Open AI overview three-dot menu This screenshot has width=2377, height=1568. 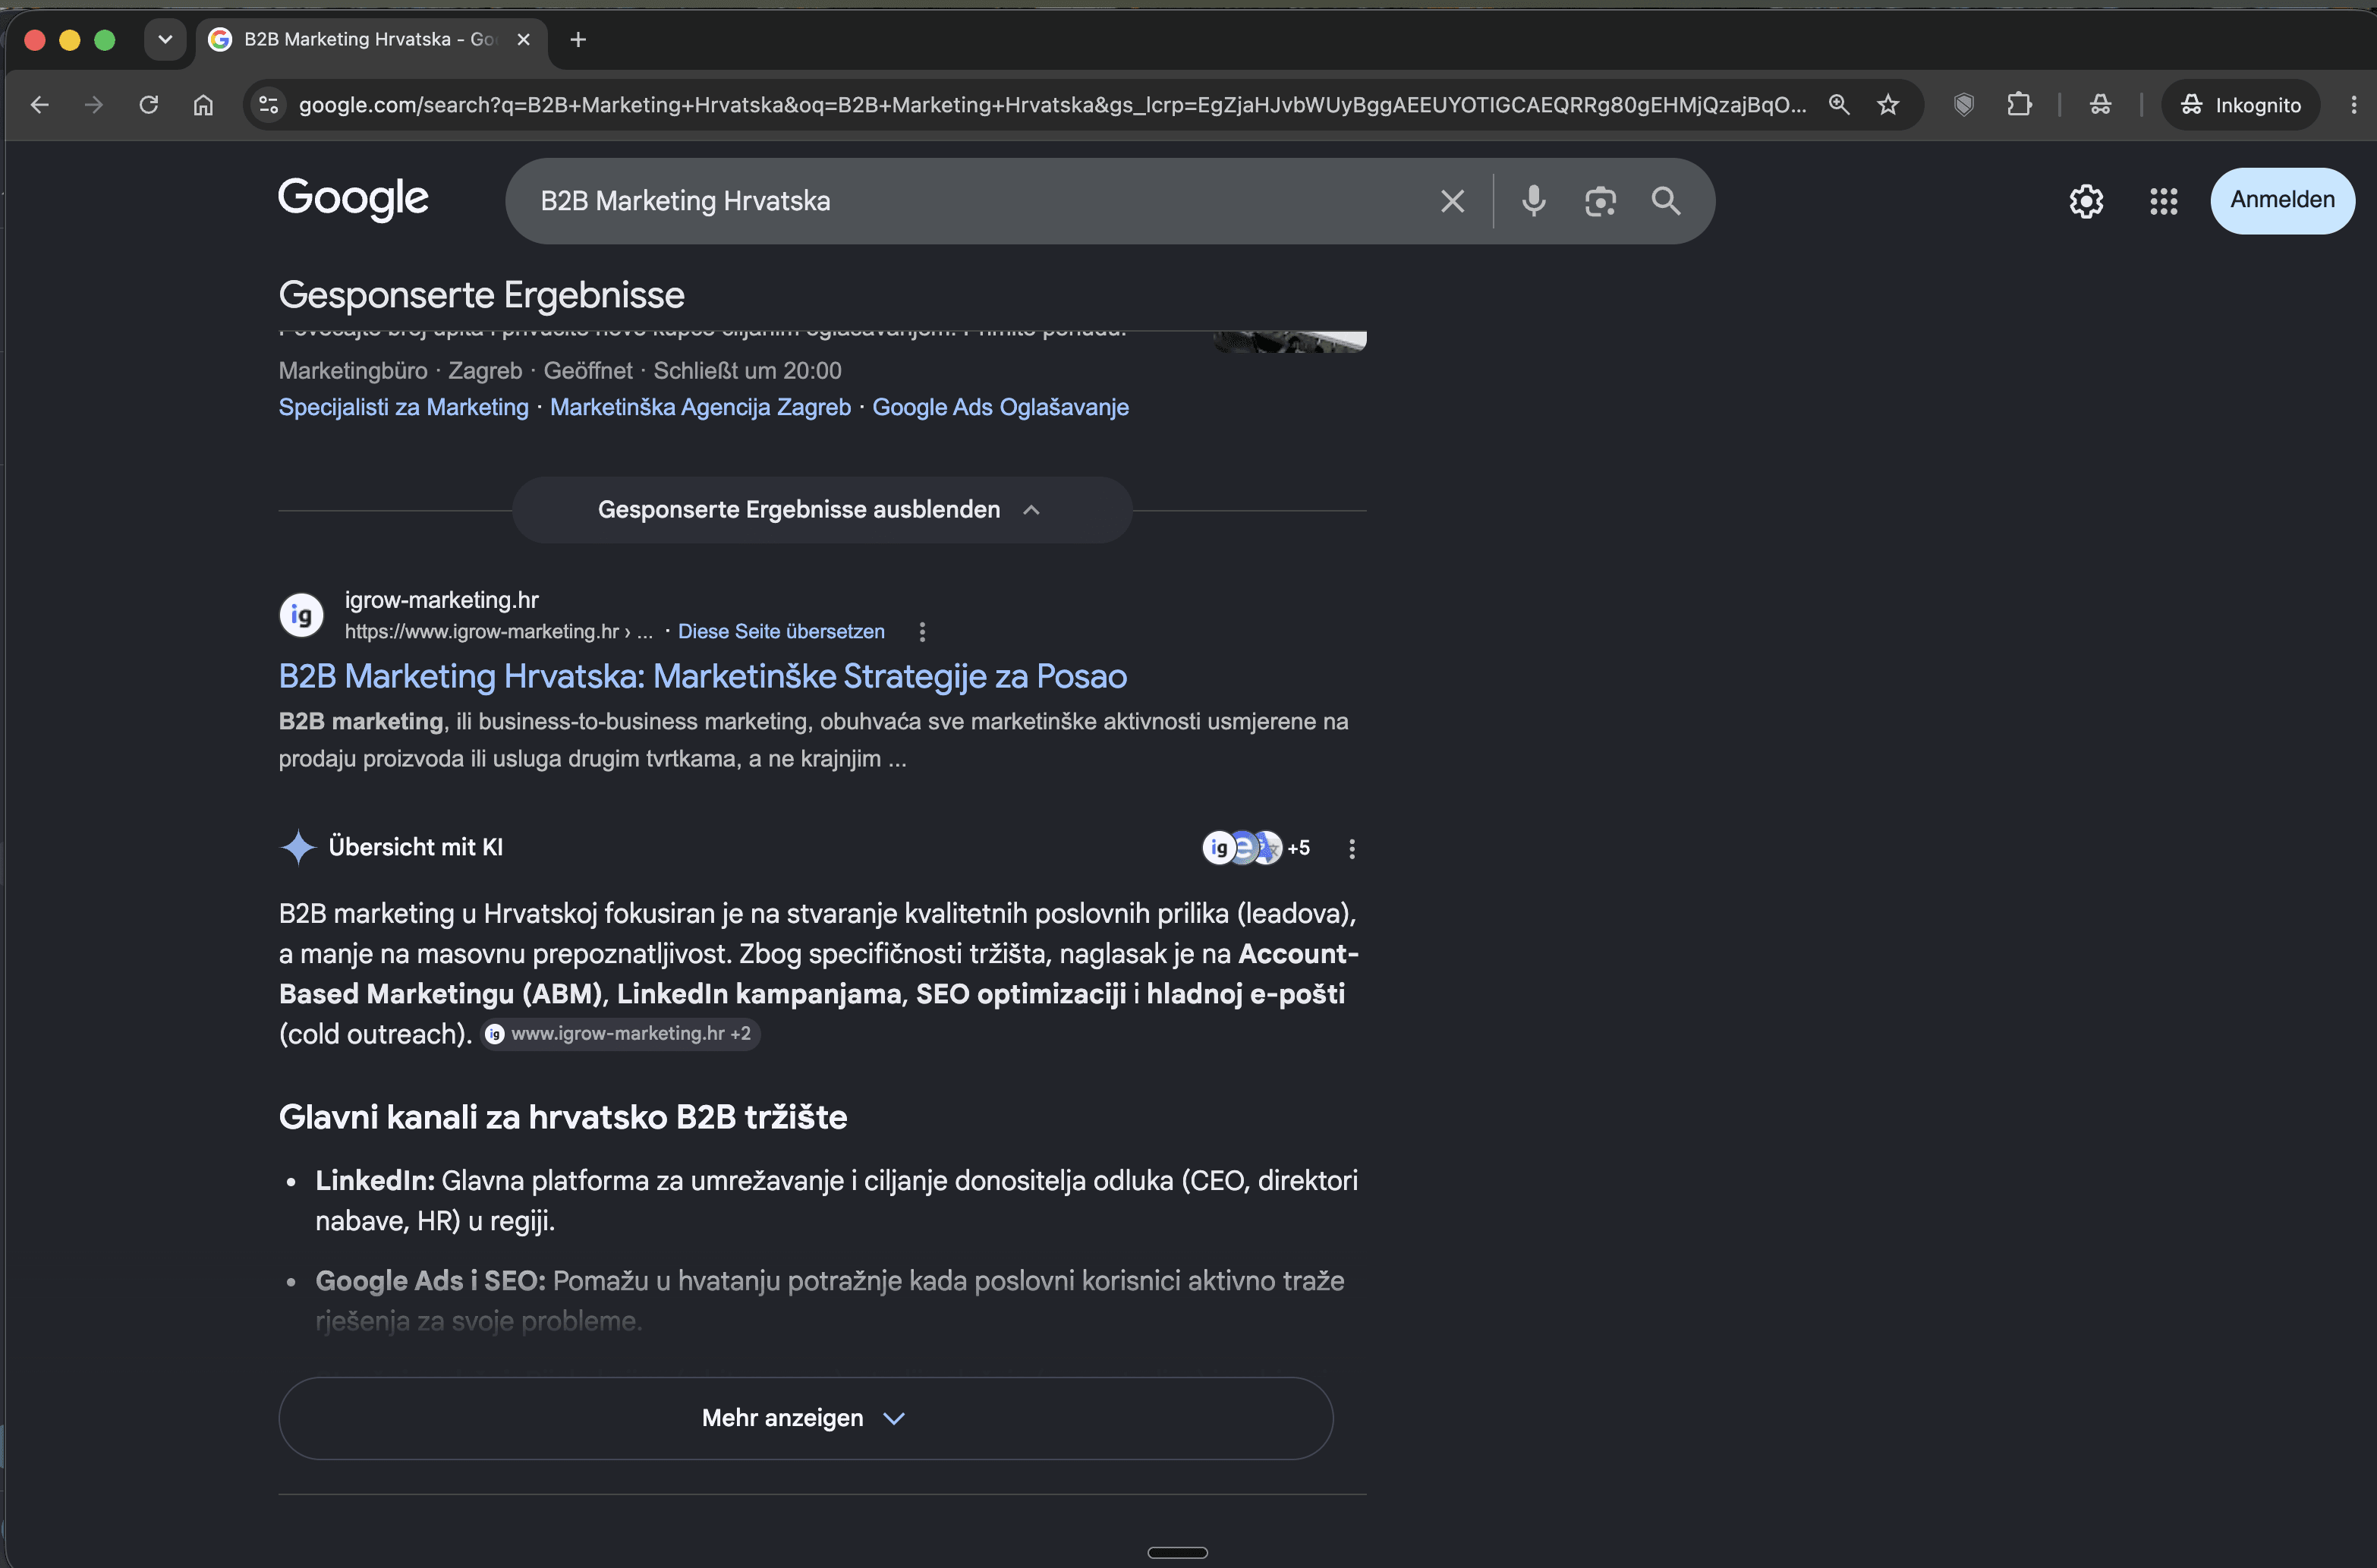1352,849
